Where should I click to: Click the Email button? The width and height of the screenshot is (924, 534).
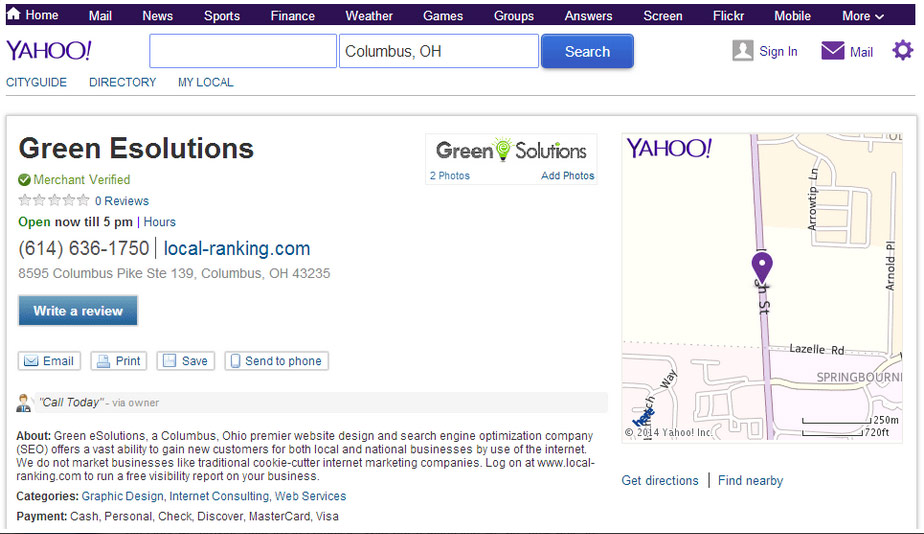tap(49, 361)
